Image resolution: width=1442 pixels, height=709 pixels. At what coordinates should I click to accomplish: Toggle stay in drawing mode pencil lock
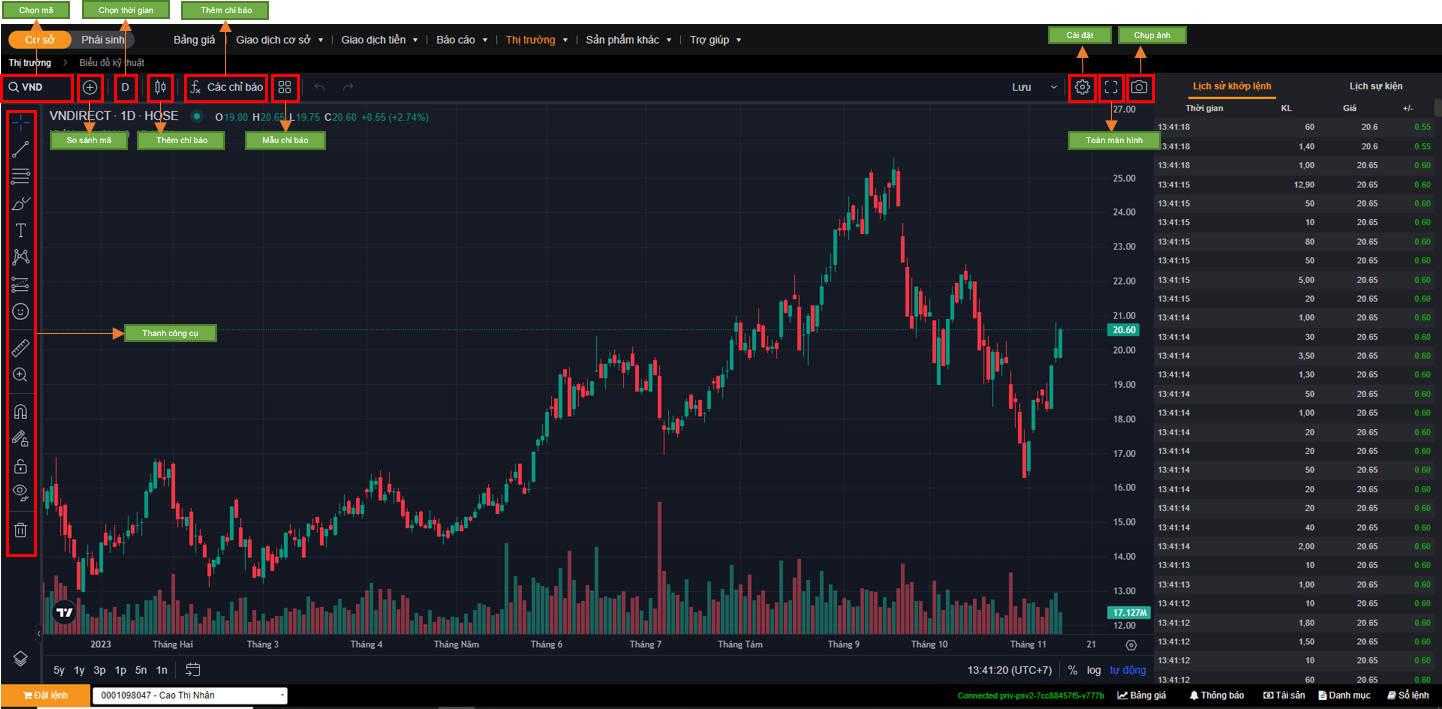coord(21,438)
